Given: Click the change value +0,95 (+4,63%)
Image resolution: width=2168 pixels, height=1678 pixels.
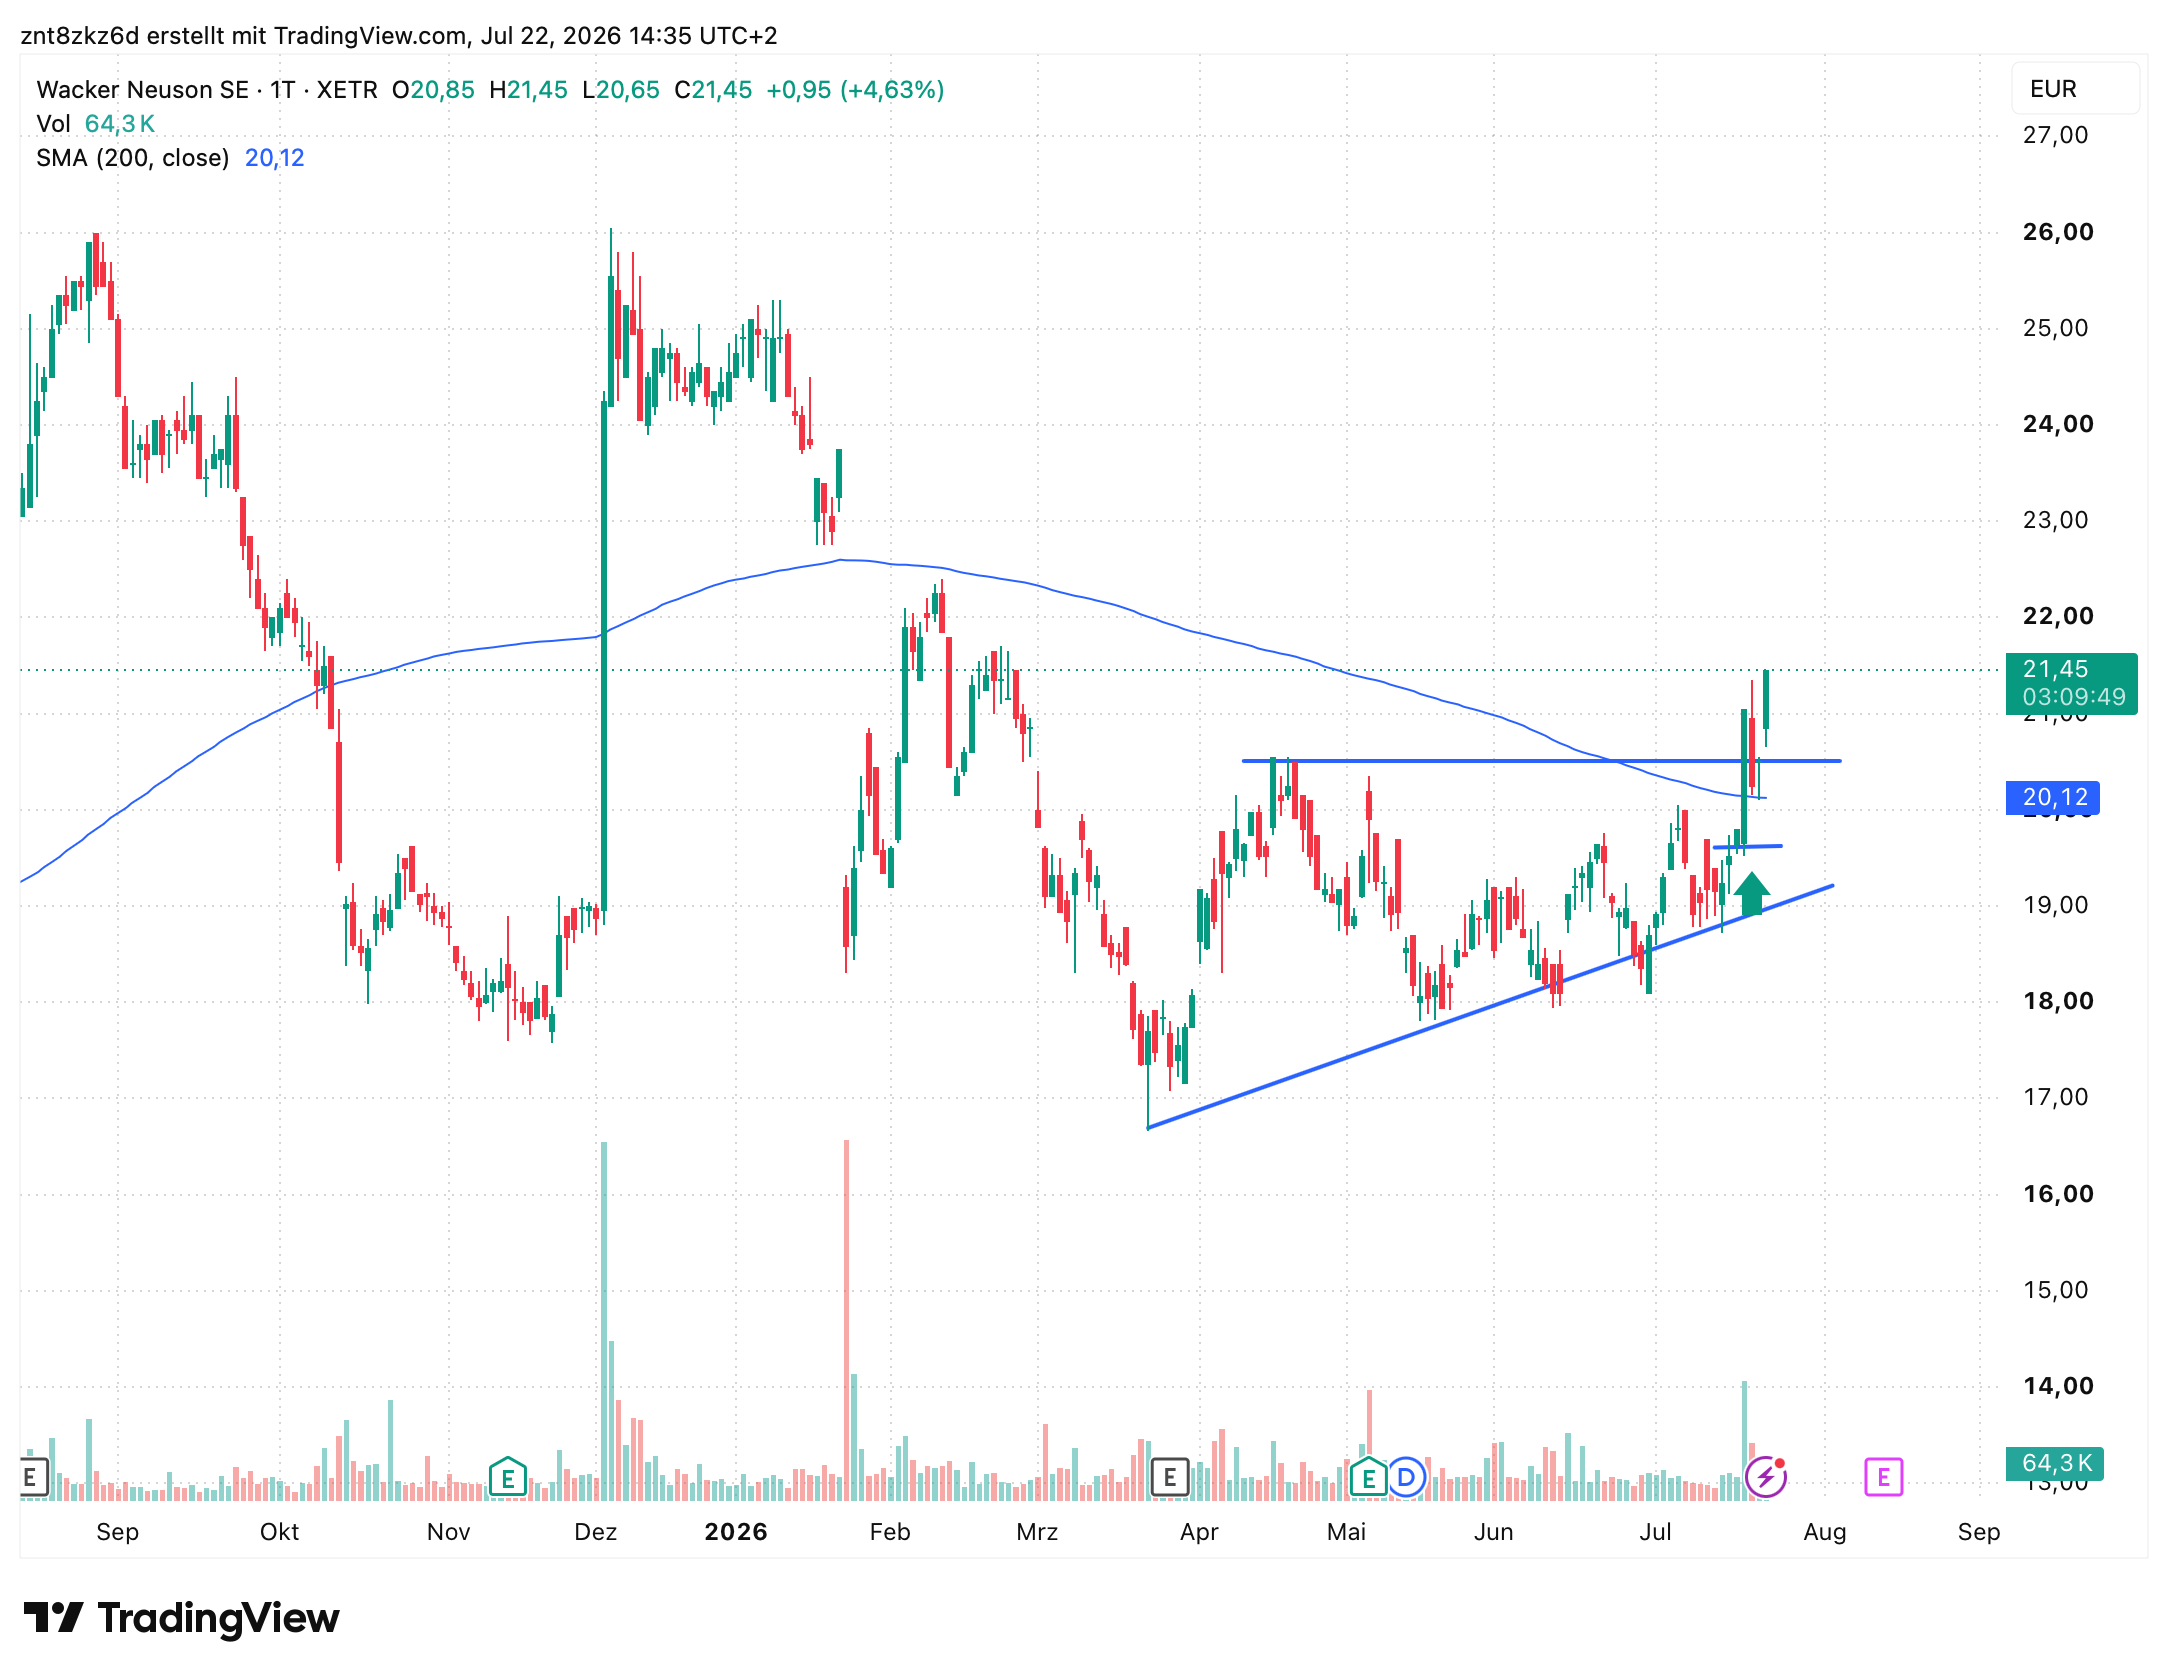Looking at the screenshot, I should [855, 90].
